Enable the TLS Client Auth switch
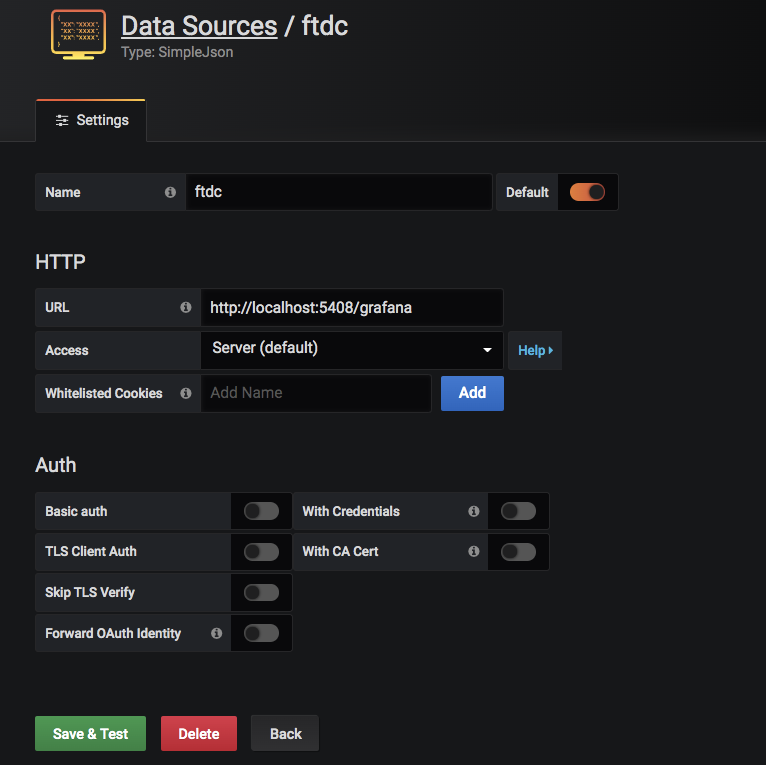 tap(261, 552)
